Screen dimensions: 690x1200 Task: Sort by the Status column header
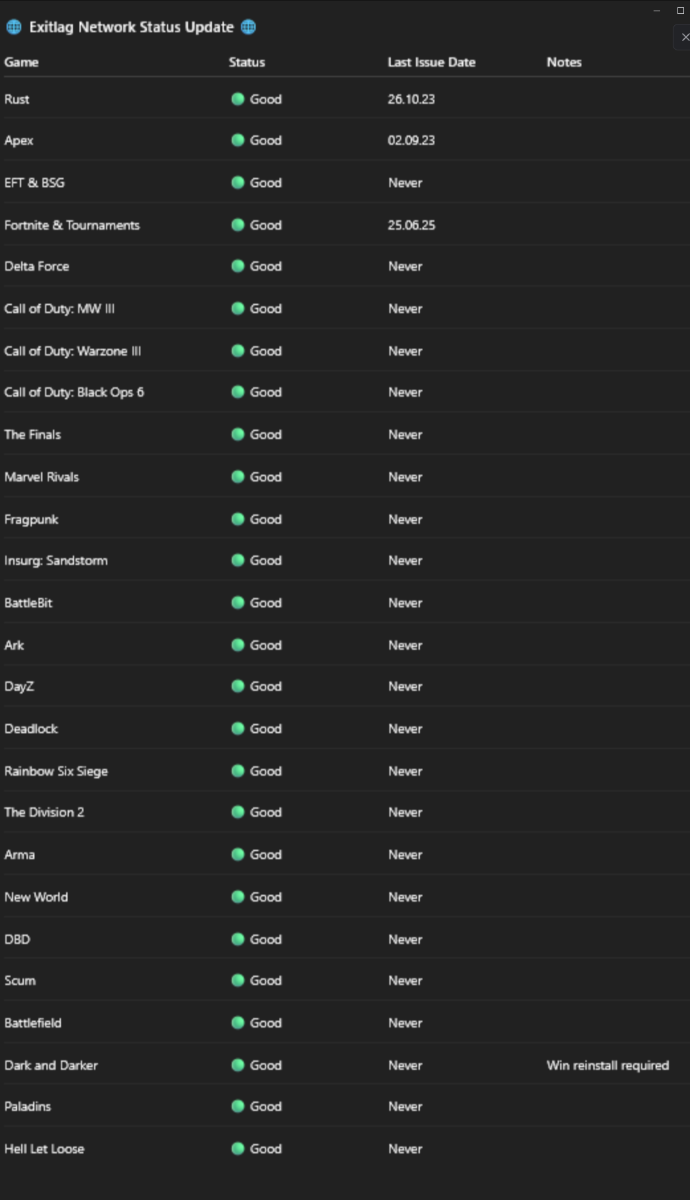click(x=247, y=62)
